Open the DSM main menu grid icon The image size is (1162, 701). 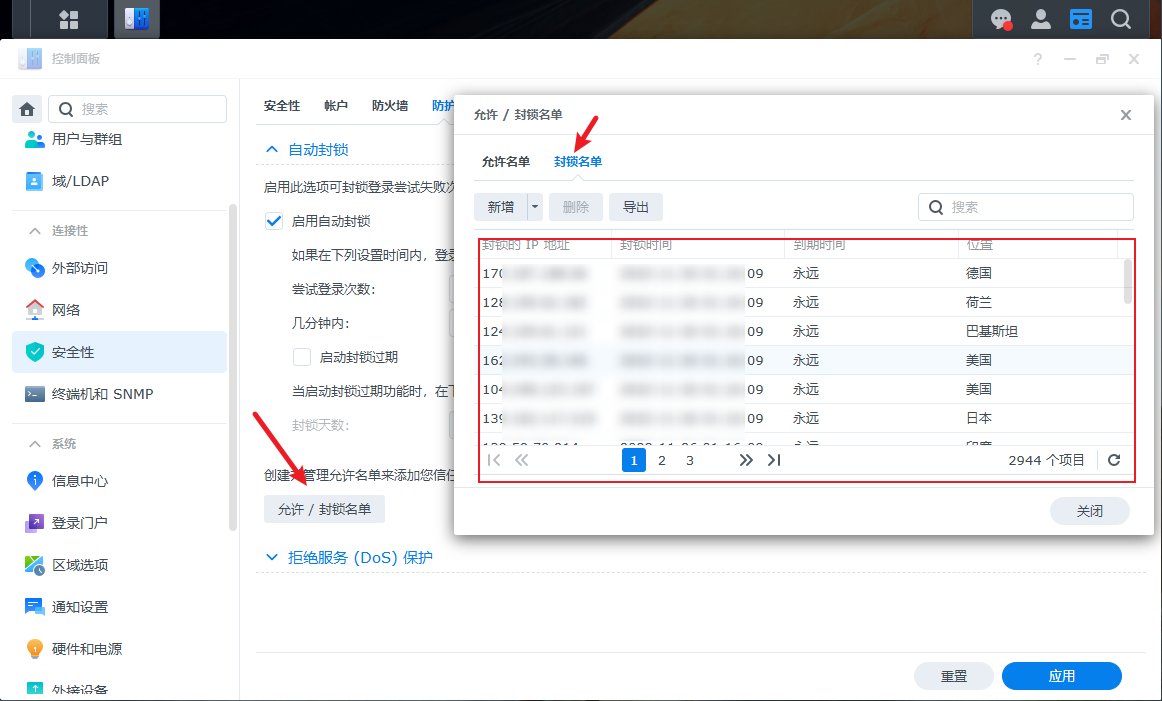coord(69,19)
